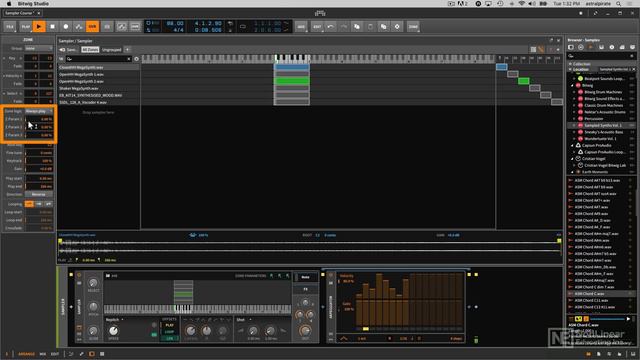Open macOS Spotlight search icon
This screenshot has height=360, width=640.
[619, 3]
